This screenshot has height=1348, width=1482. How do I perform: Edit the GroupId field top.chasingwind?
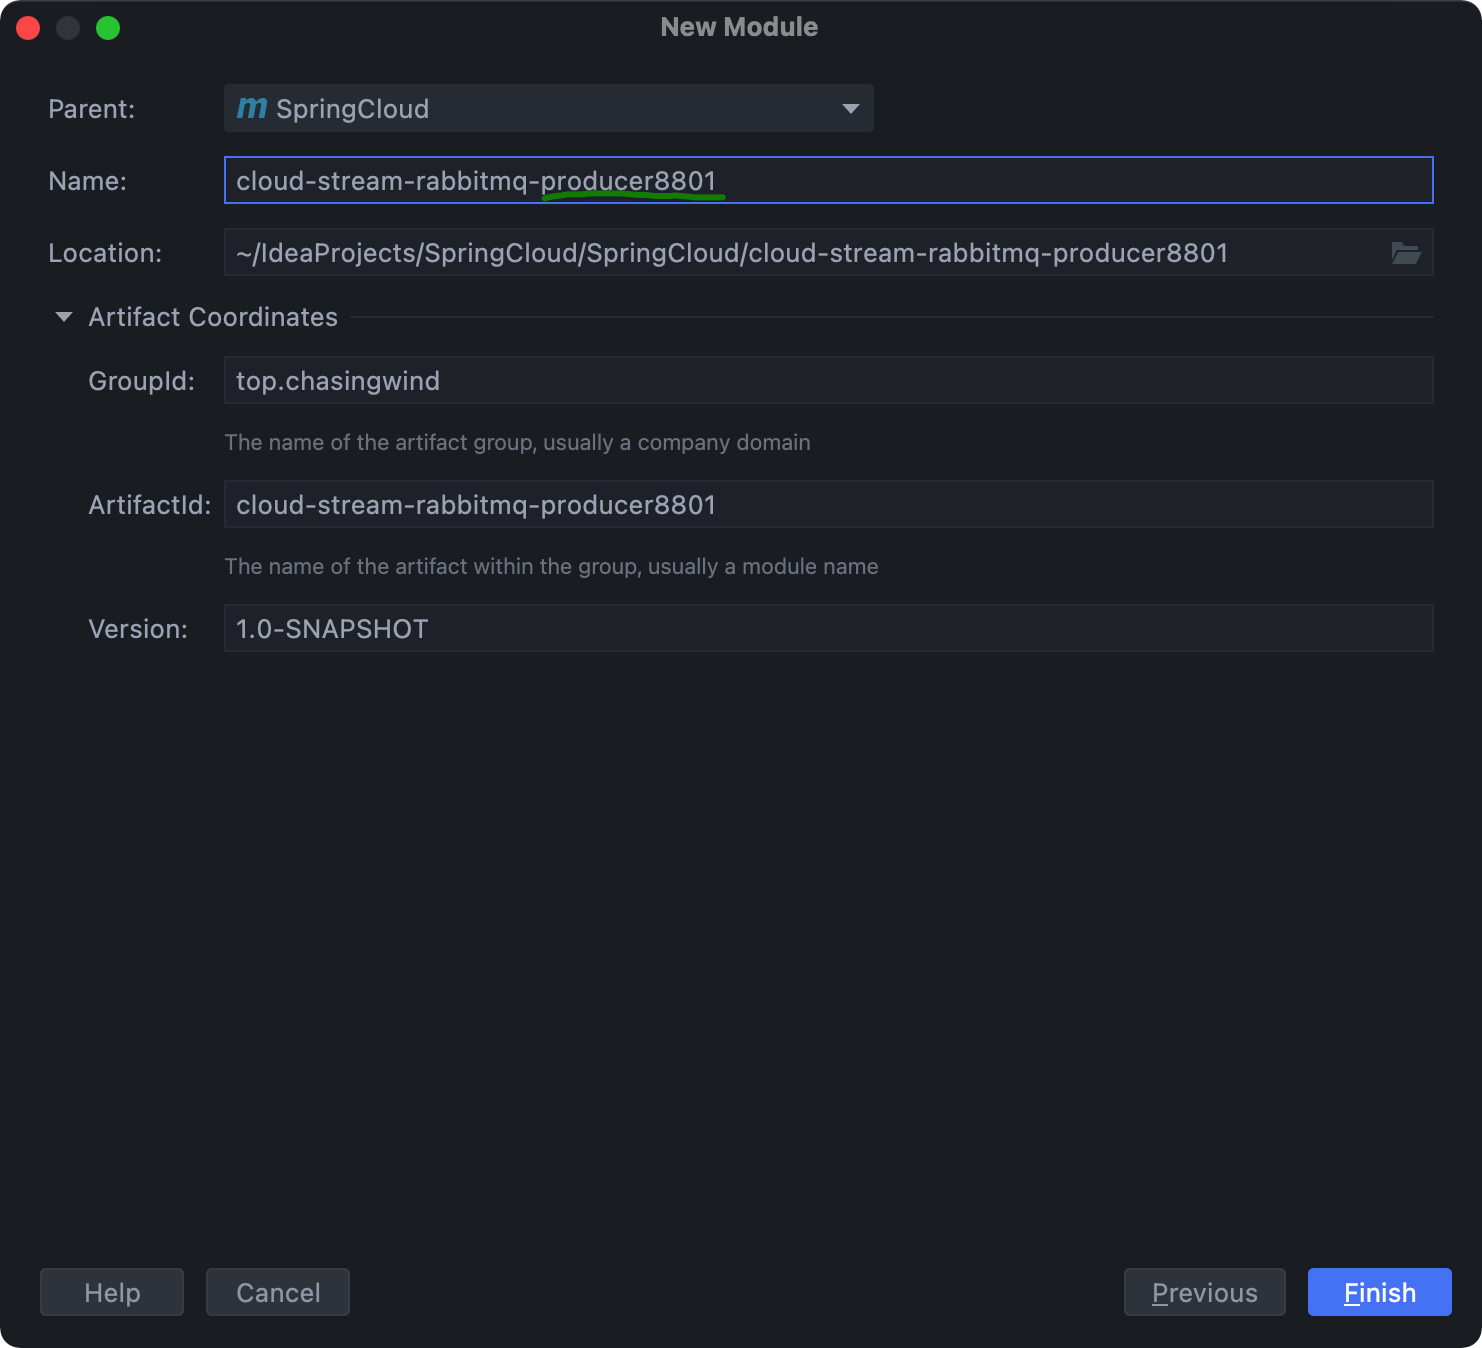pyautogui.click(x=828, y=381)
